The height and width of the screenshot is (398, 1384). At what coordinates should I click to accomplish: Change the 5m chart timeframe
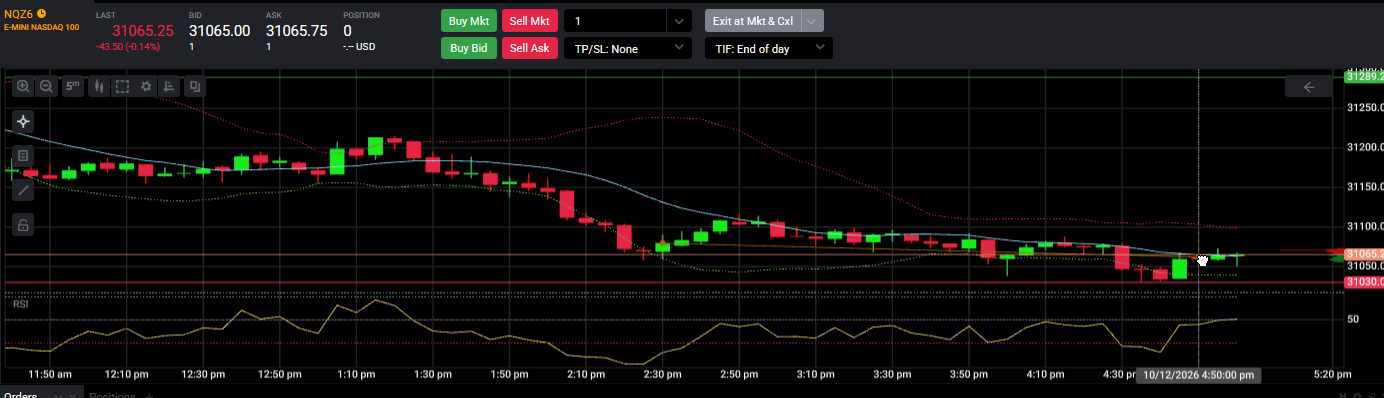[x=73, y=87]
